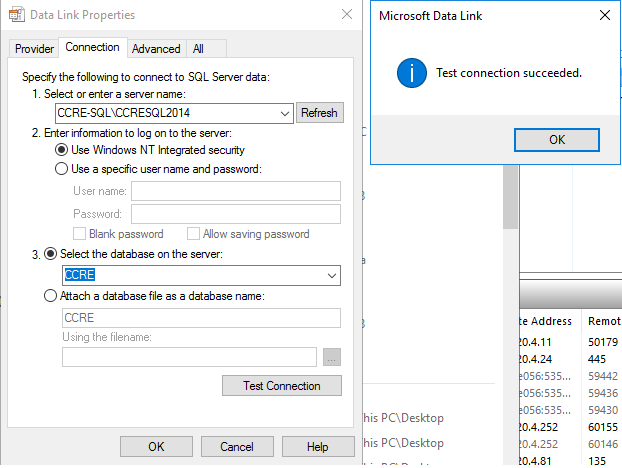Refresh the server list
This screenshot has width=622, height=468.
point(319,113)
